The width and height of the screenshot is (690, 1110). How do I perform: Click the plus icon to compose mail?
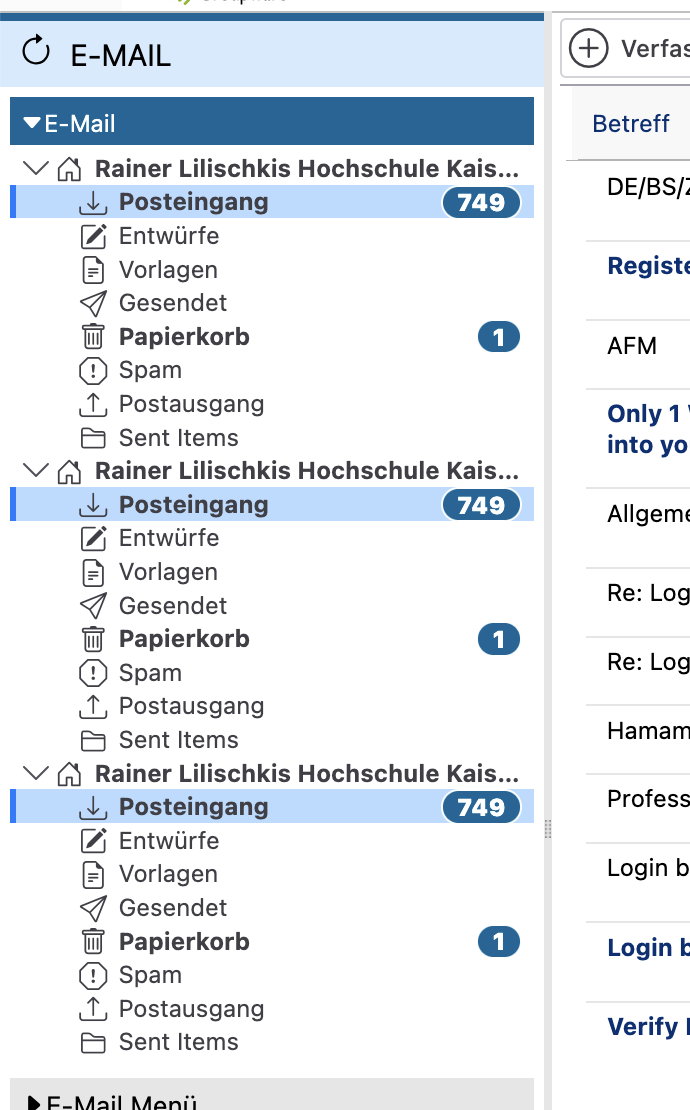(589, 48)
